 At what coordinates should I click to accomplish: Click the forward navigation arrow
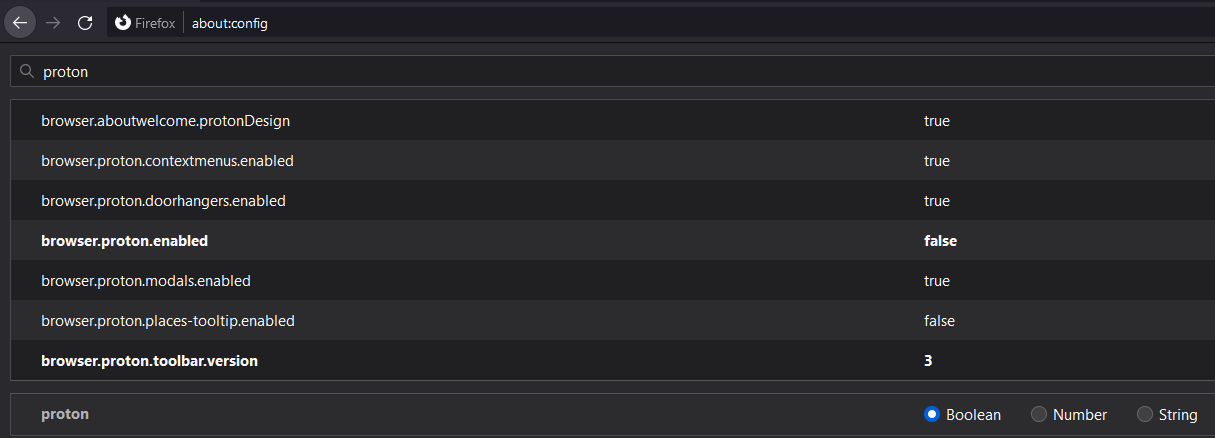[x=53, y=22]
